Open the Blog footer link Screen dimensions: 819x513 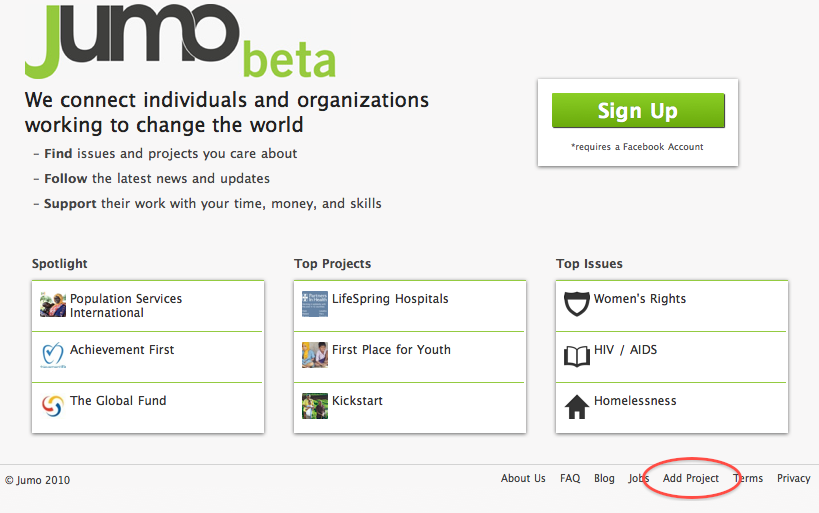pyautogui.click(x=604, y=479)
